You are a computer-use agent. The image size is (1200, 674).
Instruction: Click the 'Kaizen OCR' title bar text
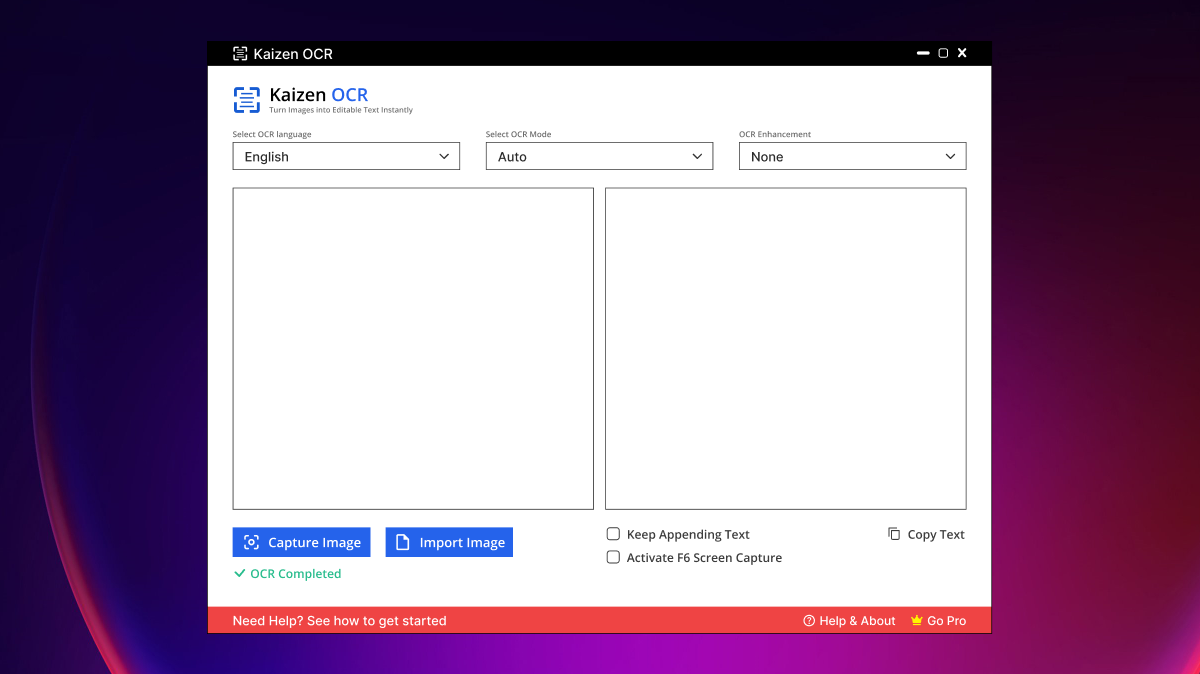[293, 54]
